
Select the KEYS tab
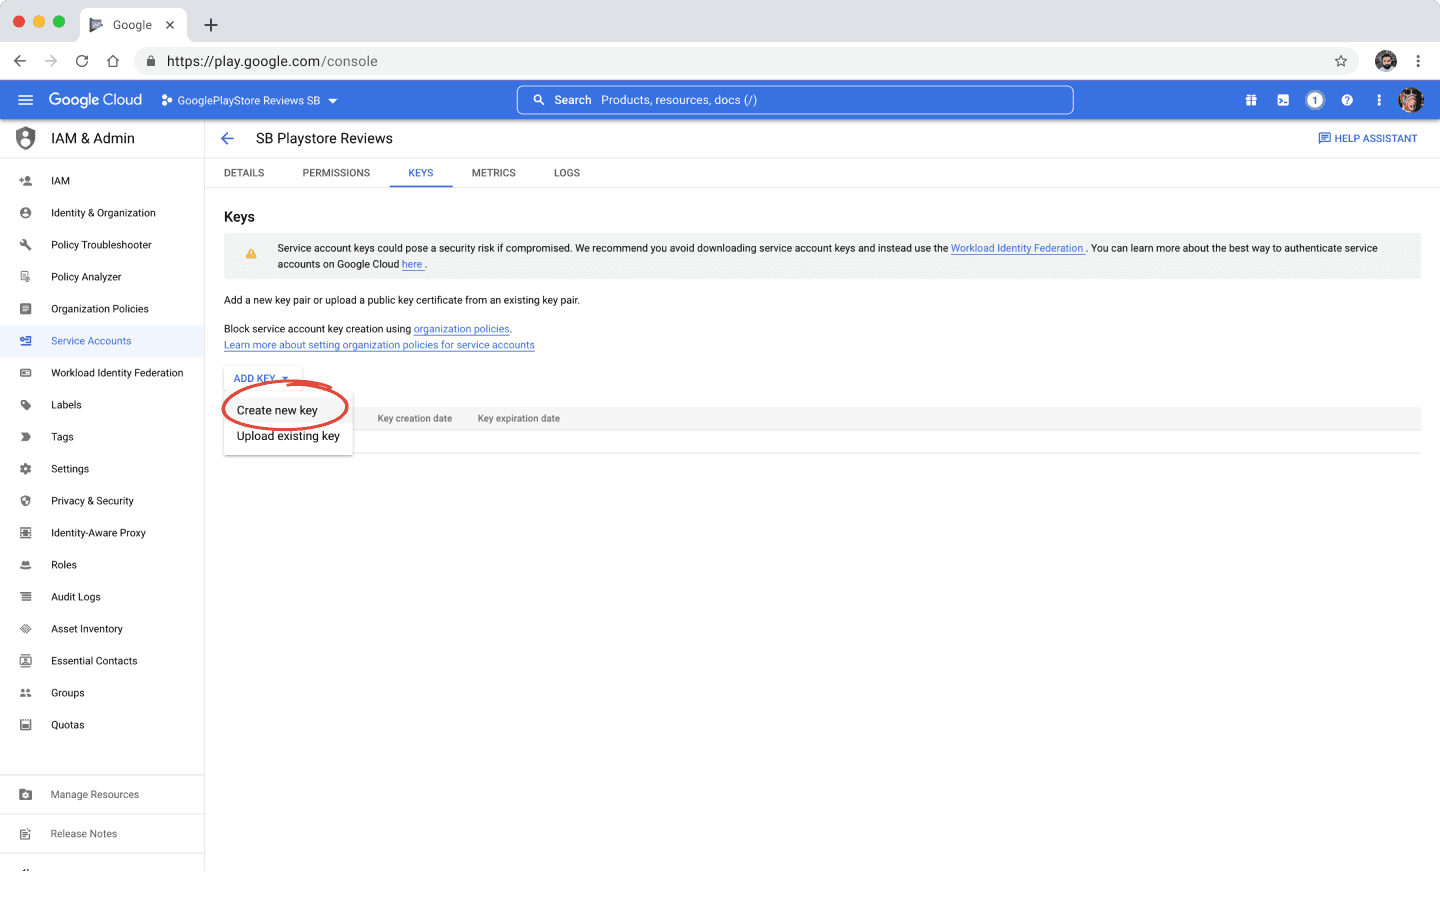421,173
